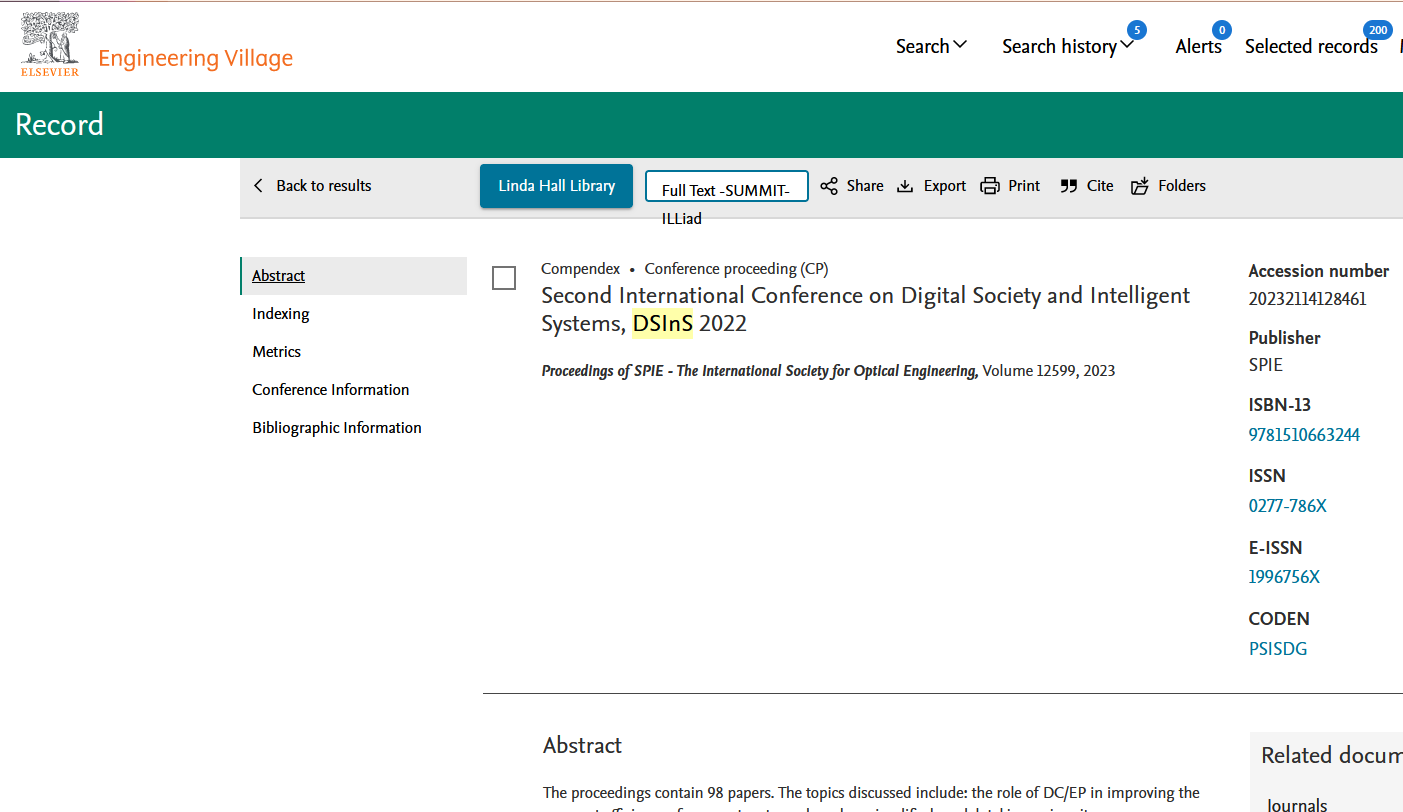This screenshot has height=812, width=1403.
Task: Open ISBN-13 link 9781510663244
Action: tap(1304, 435)
